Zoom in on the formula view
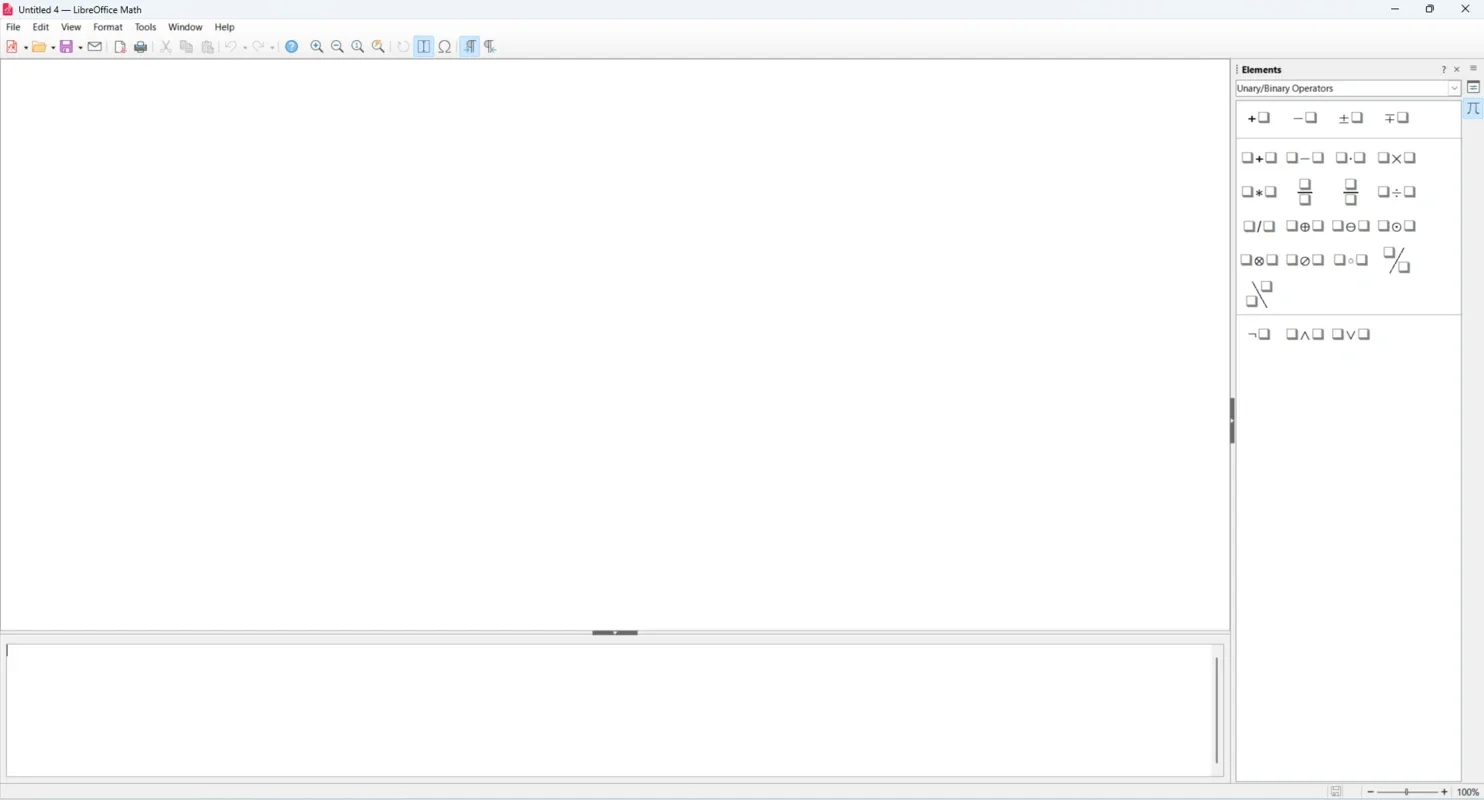The height and width of the screenshot is (800, 1484). coord(317,46)
